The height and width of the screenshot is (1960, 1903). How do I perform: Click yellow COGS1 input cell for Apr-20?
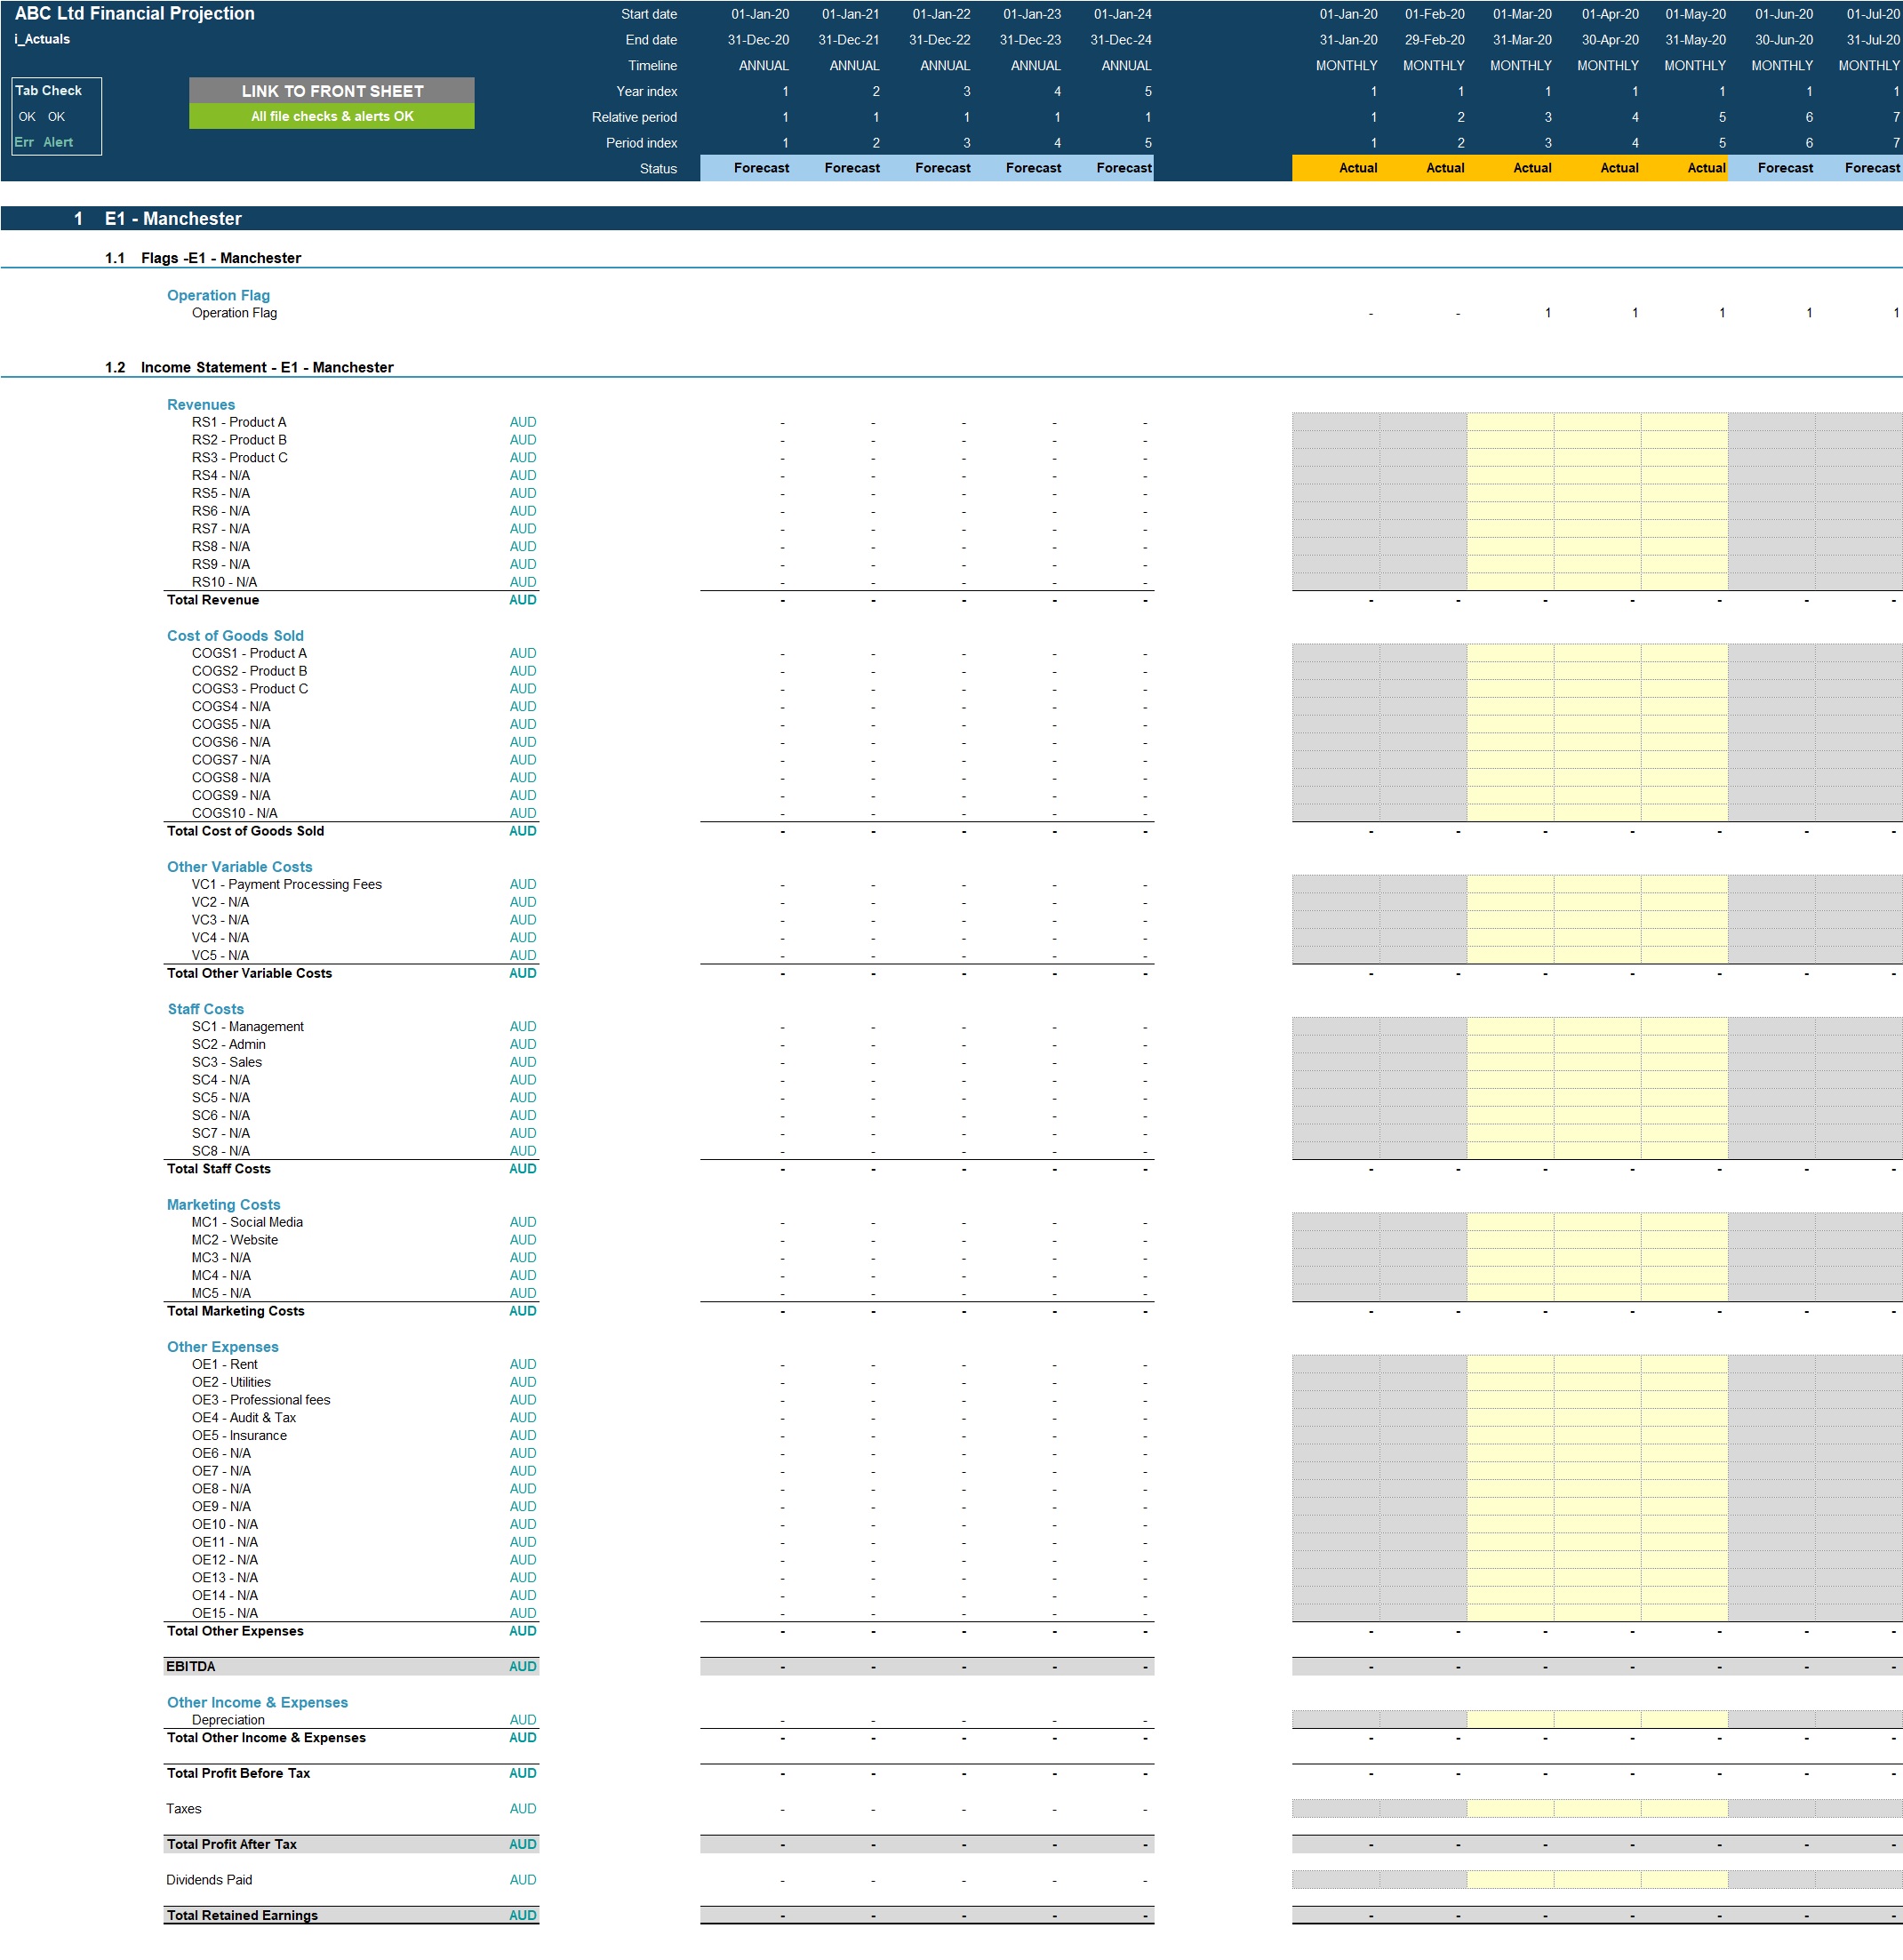(x=1597, y=653)
